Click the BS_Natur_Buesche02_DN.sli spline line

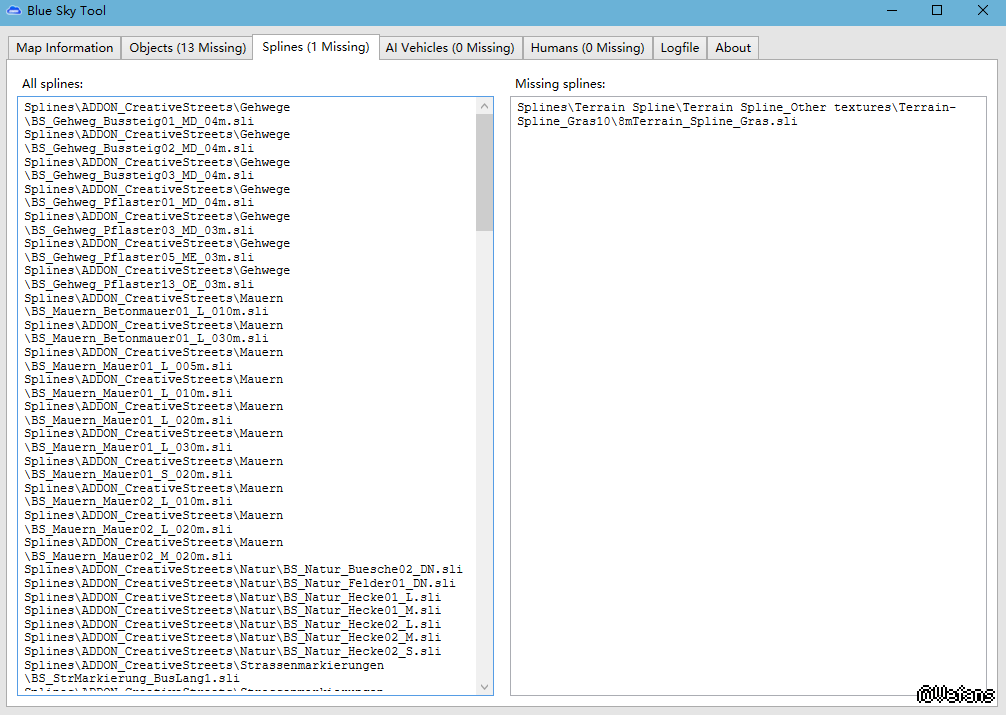[x=243, y=570]
